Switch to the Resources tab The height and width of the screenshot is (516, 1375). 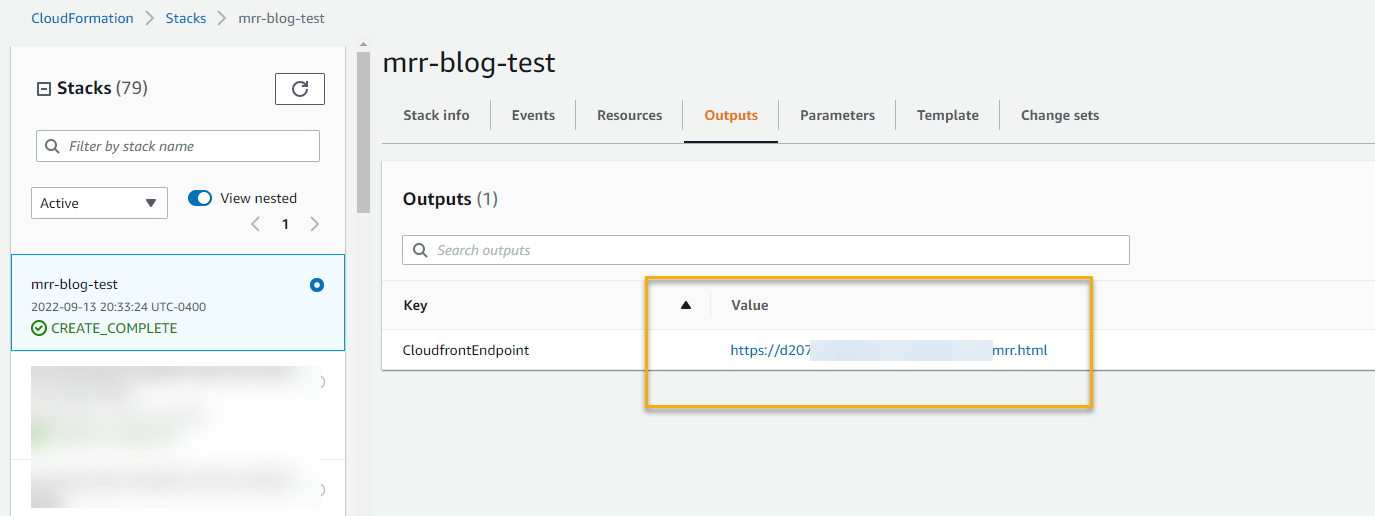629,115
